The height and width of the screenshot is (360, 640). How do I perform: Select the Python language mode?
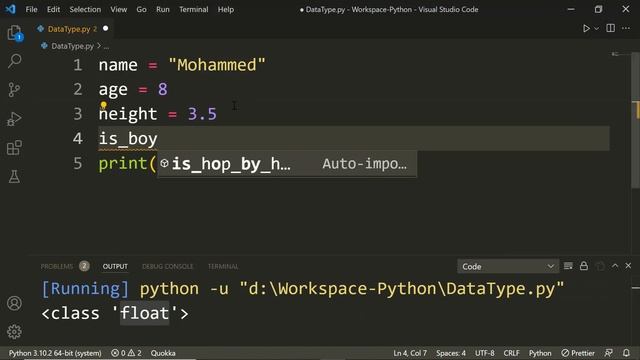[540, 353]
